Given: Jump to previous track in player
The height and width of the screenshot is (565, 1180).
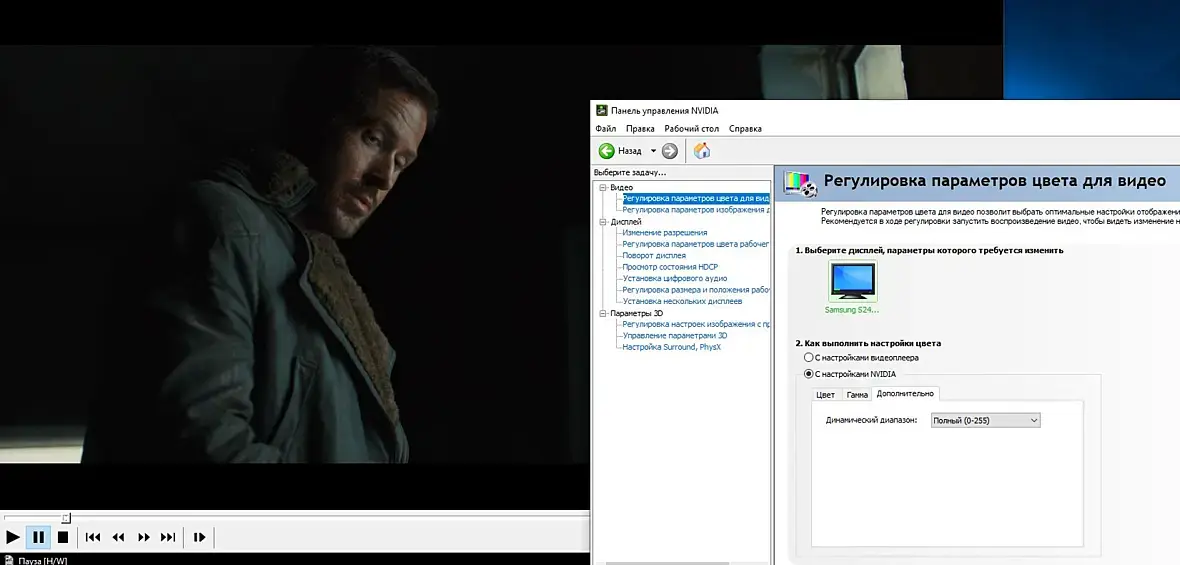Looking at the screenshot, I should click(x=93, y=537).
